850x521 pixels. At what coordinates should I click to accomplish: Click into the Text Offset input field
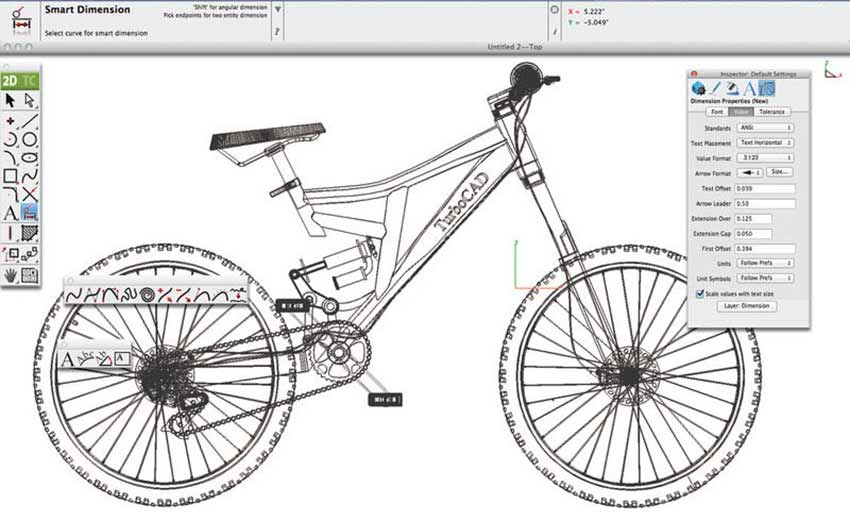point(765,188)
